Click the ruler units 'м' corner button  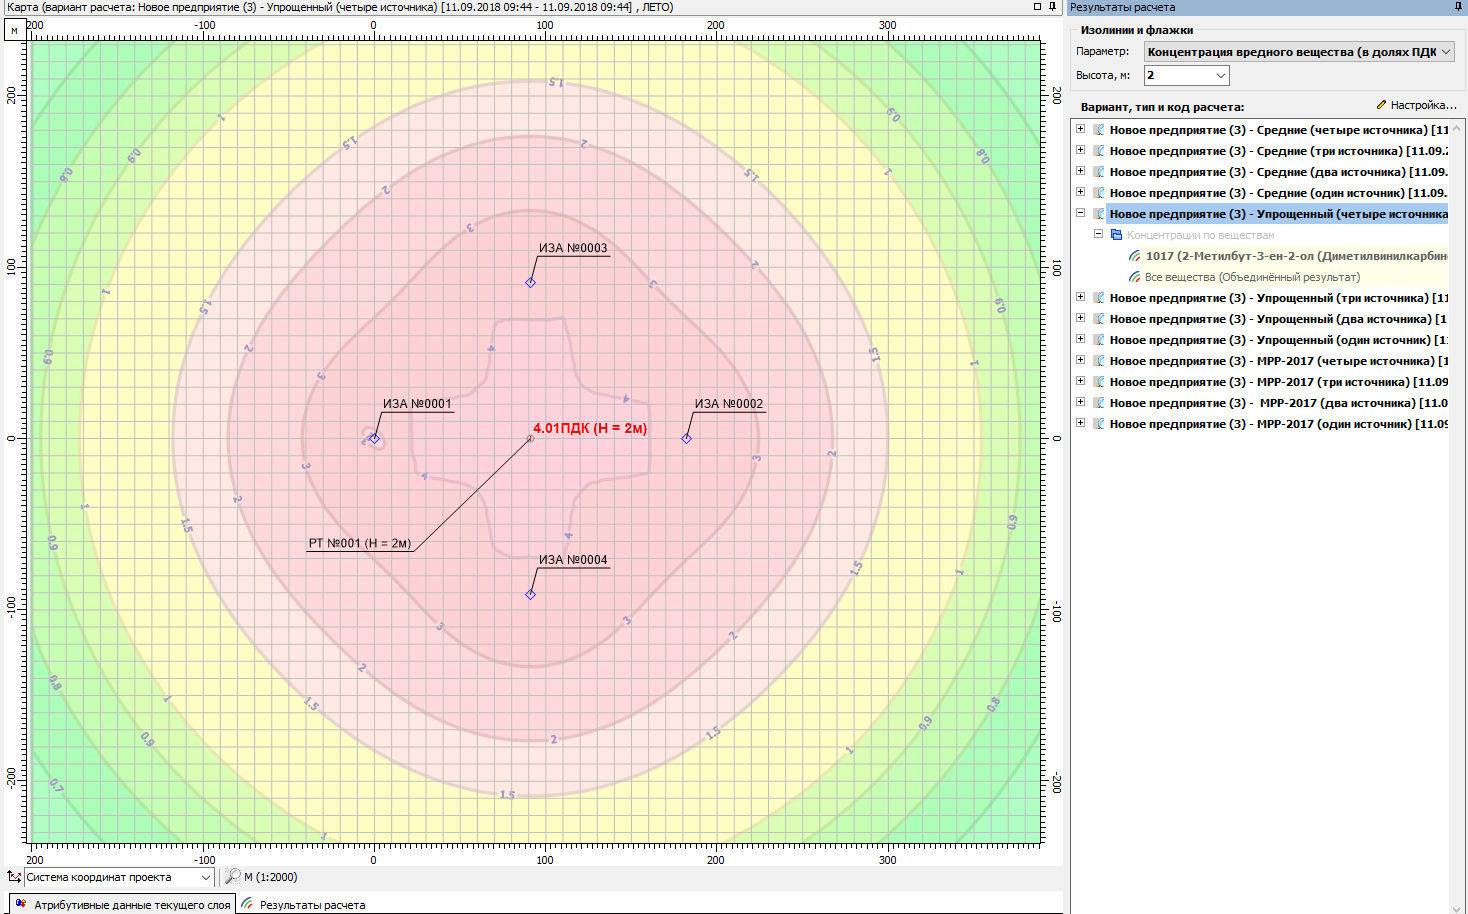[14, 30]
